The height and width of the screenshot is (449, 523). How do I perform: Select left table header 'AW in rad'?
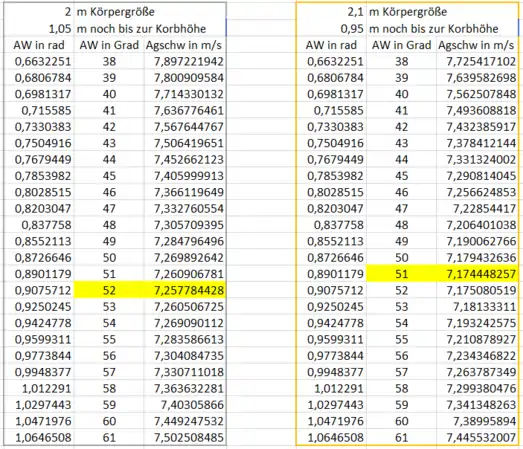pyautogui.click(x=39, y=45)
